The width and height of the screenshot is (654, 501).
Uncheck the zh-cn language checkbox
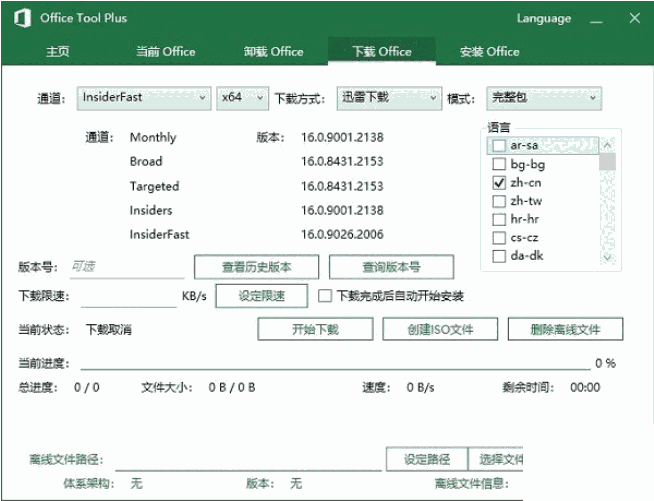pos(499,184)
